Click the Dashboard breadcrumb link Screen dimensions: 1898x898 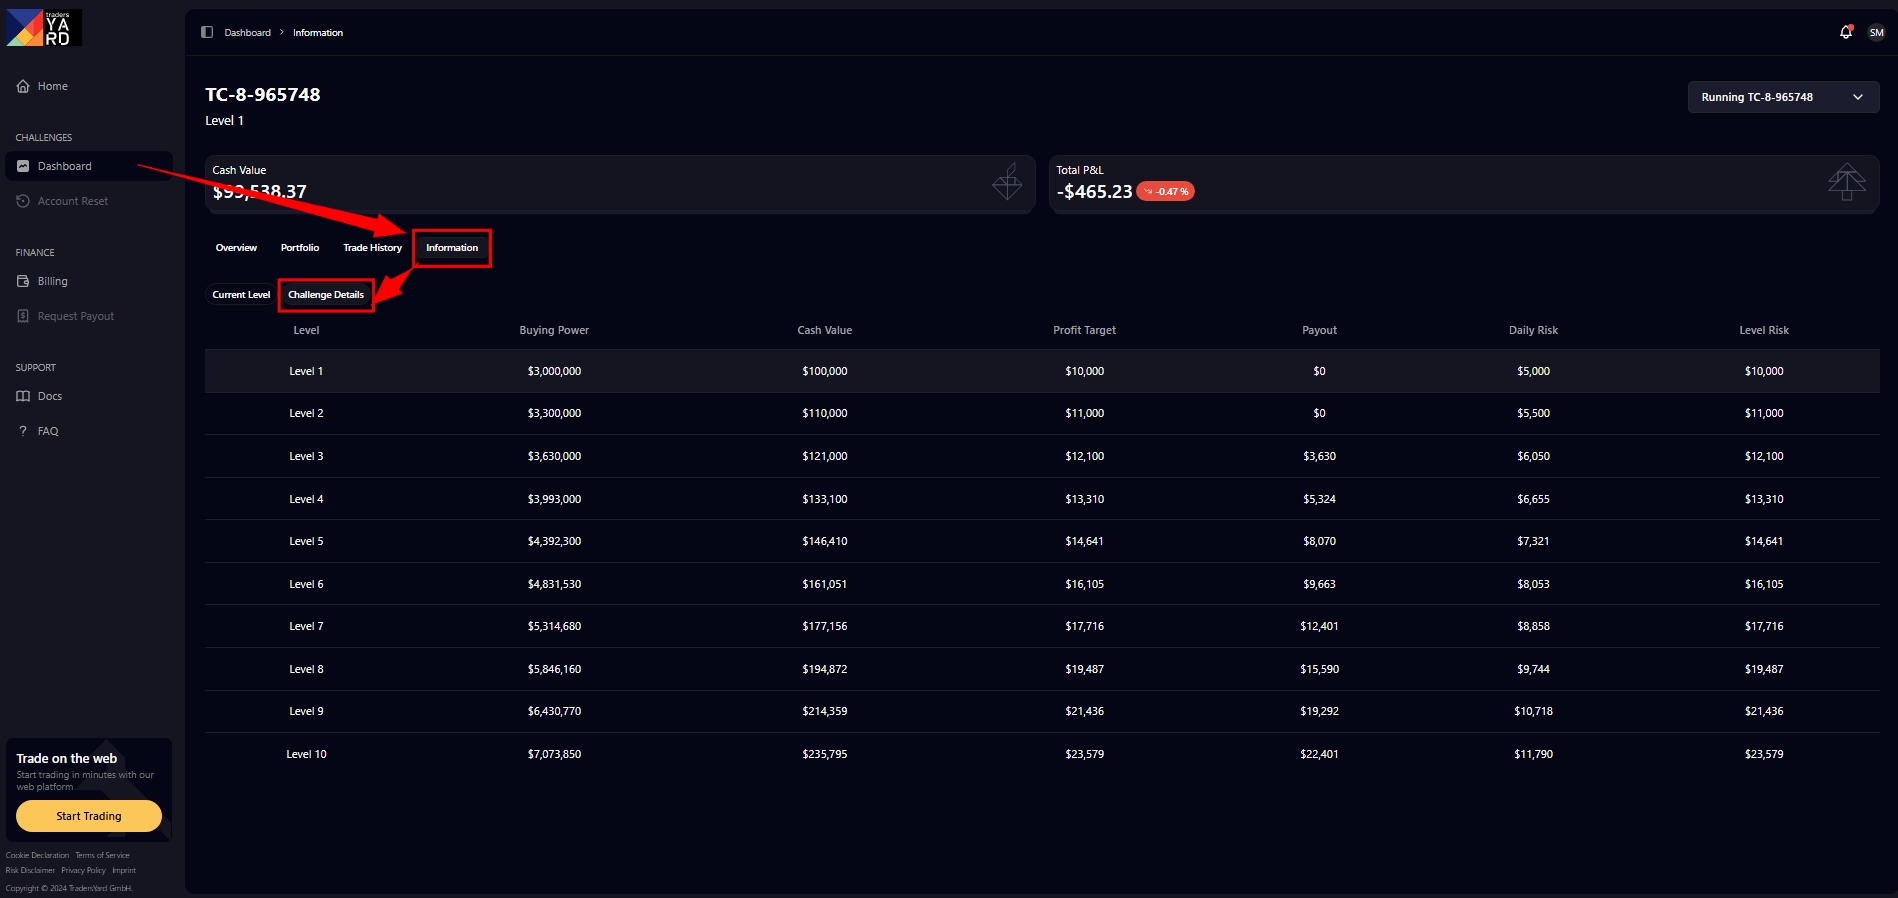click(247, 33)
